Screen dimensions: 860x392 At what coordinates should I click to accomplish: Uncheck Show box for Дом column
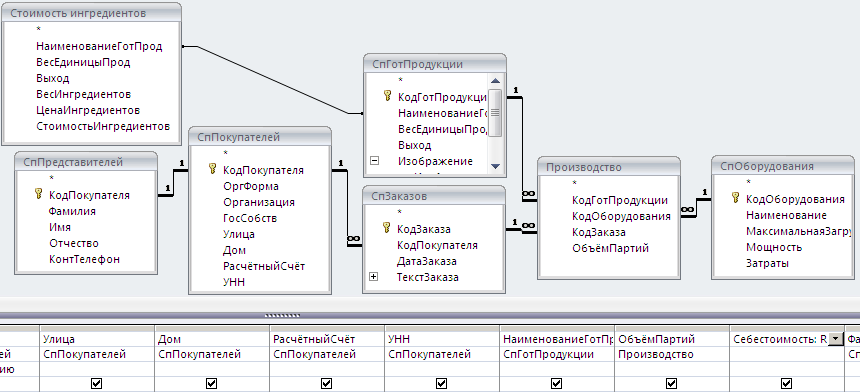(212, 384)
